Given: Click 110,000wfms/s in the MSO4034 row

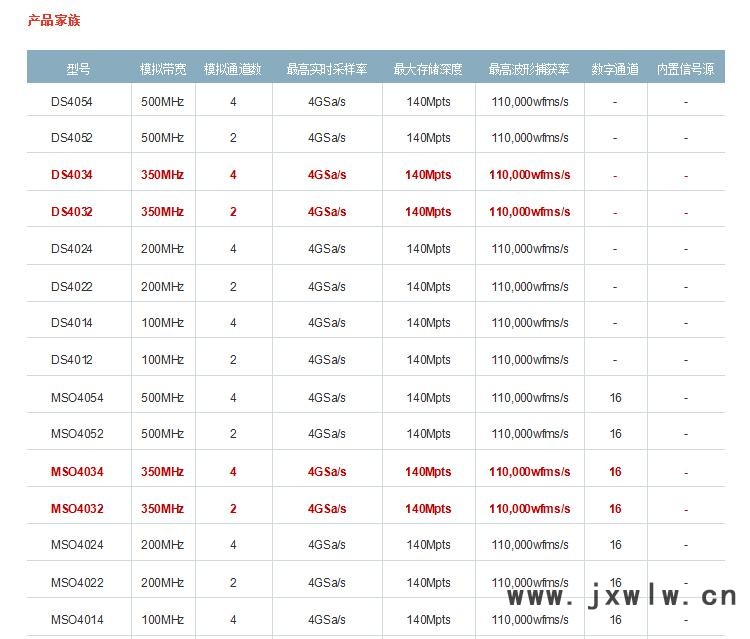Looking at the screenshot, I should pyautogui.click(x=529, y=472).
